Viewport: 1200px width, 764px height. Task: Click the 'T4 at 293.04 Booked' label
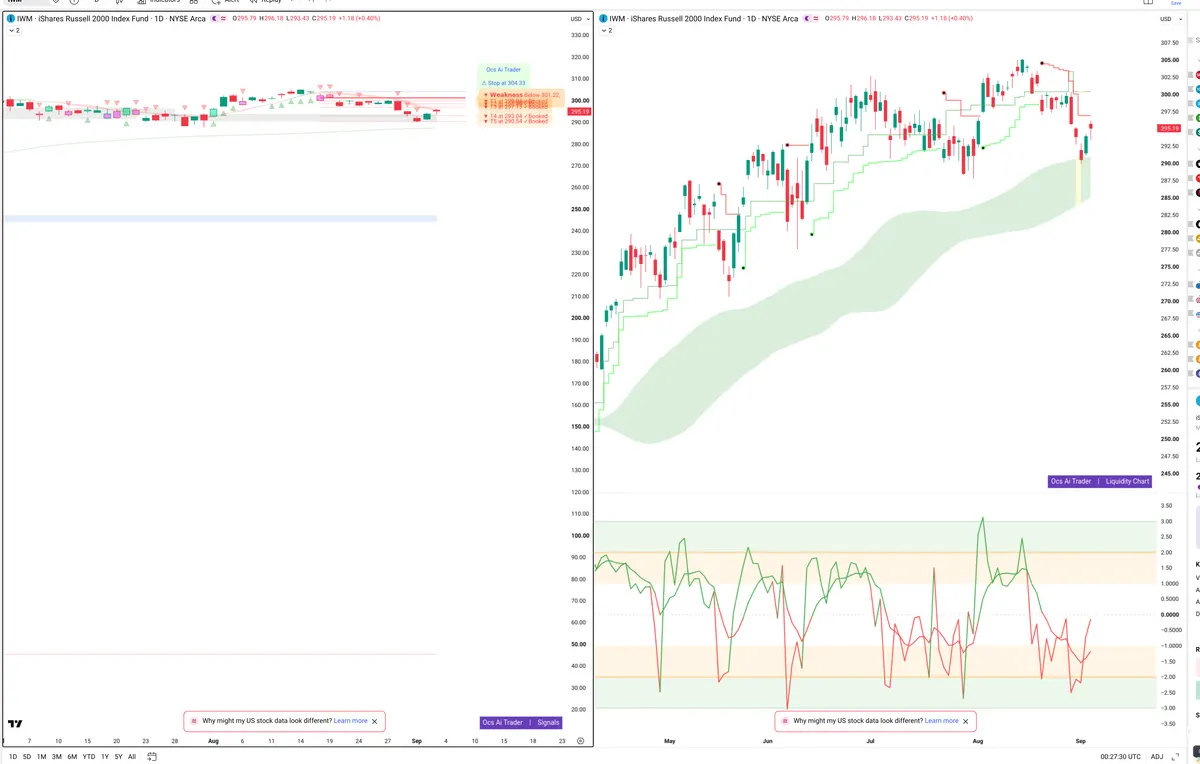click(516, 116)
